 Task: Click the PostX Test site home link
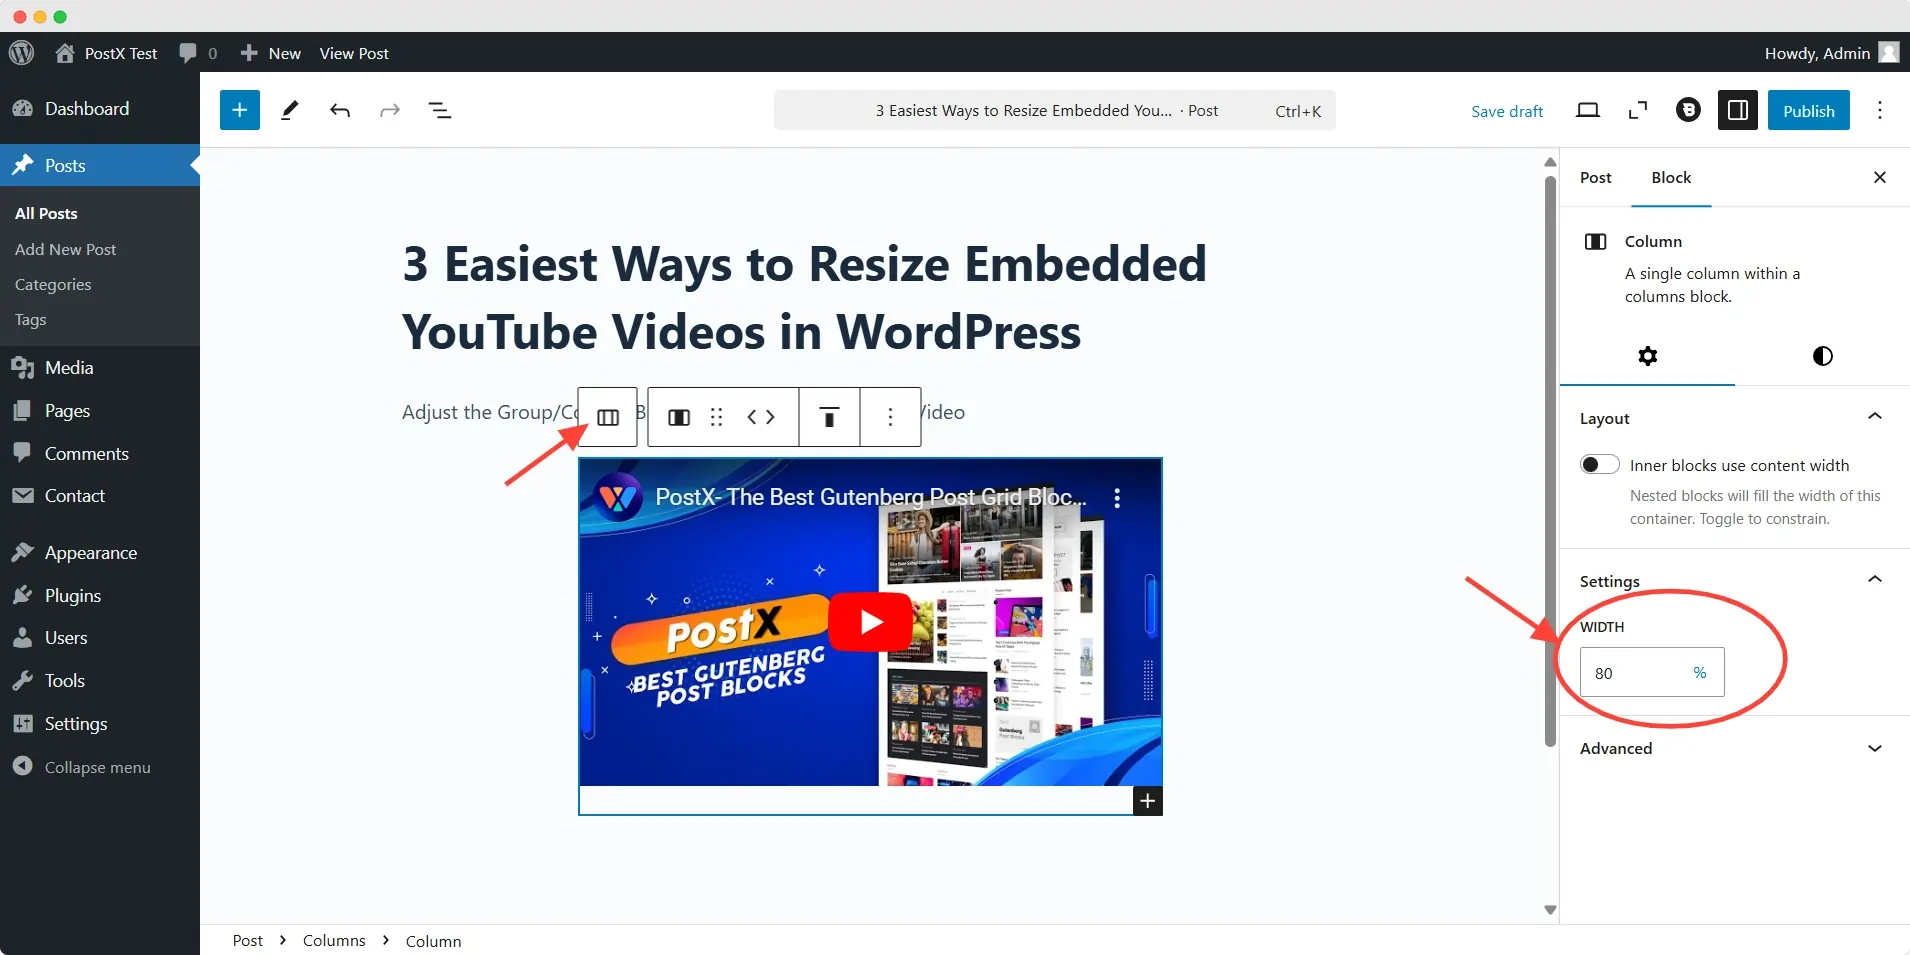(106, 53)
